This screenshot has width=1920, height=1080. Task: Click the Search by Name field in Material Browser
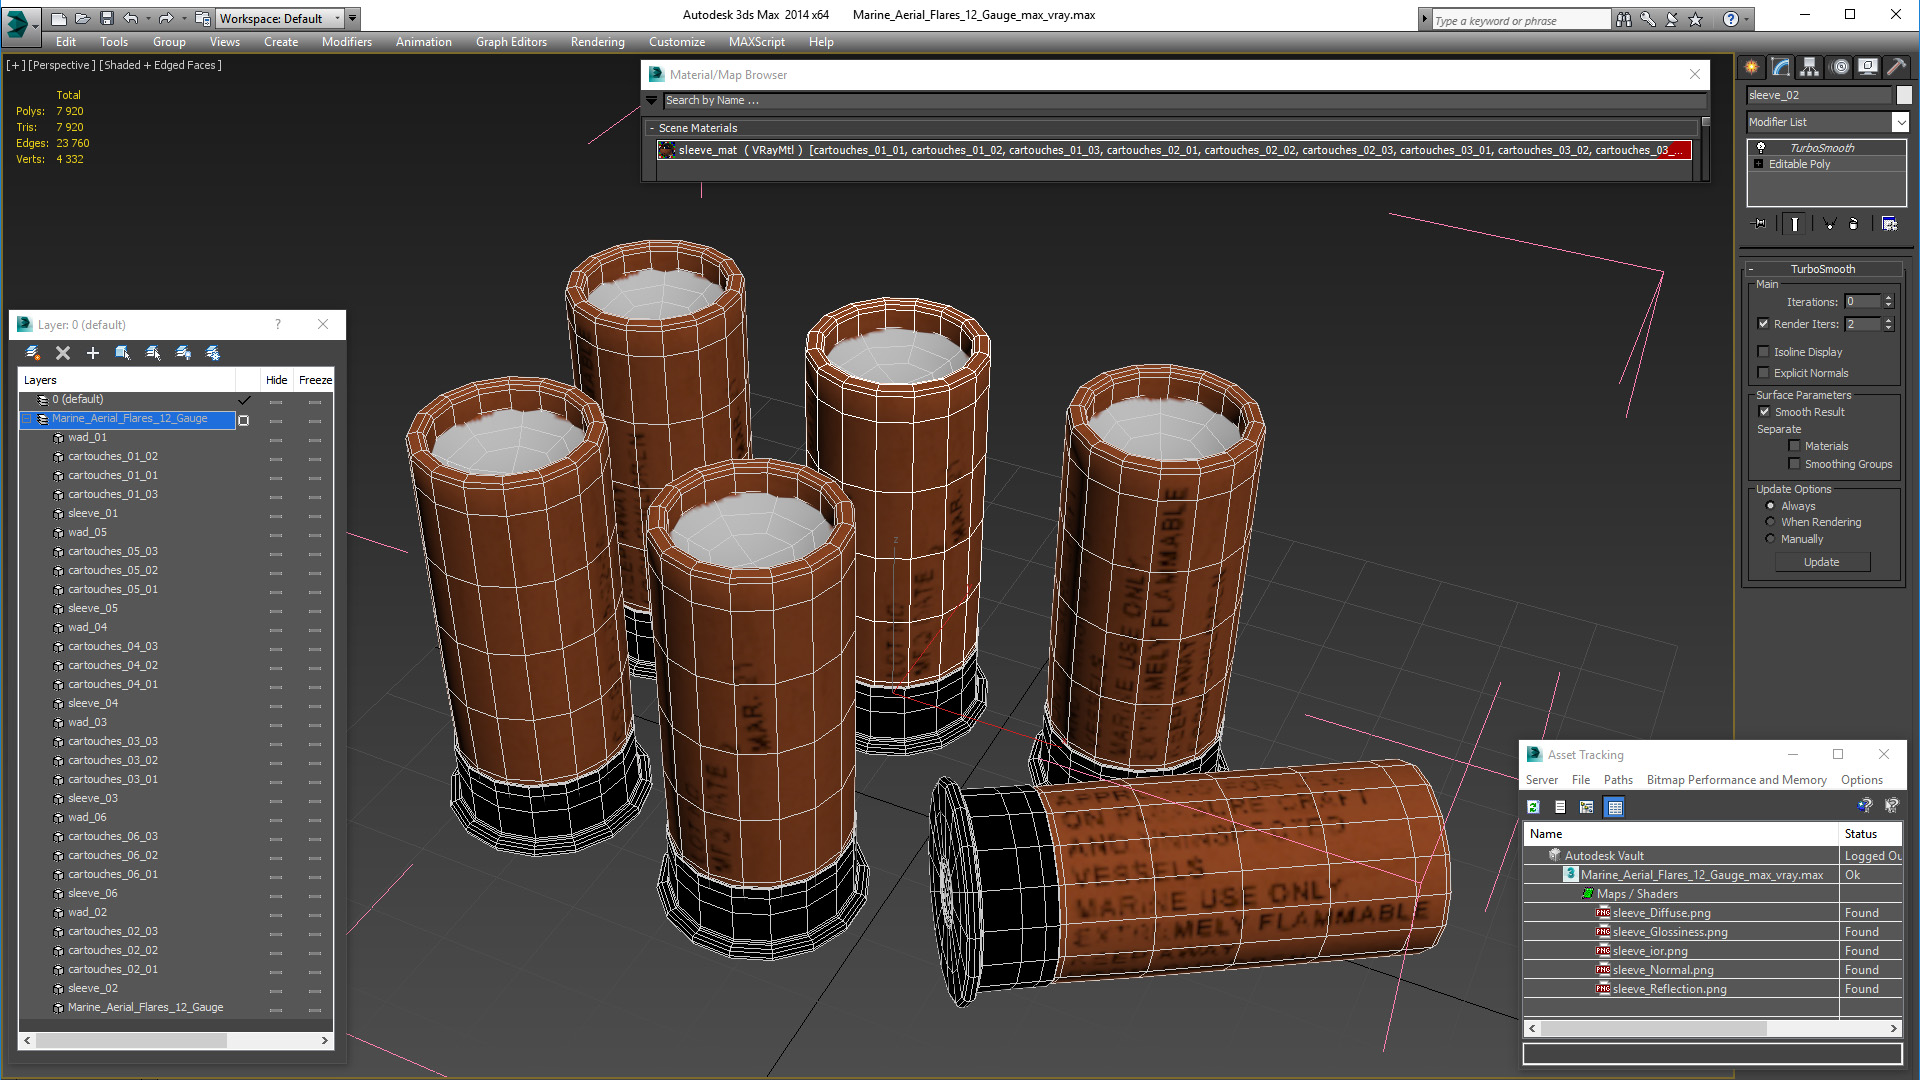(1185, 100)
